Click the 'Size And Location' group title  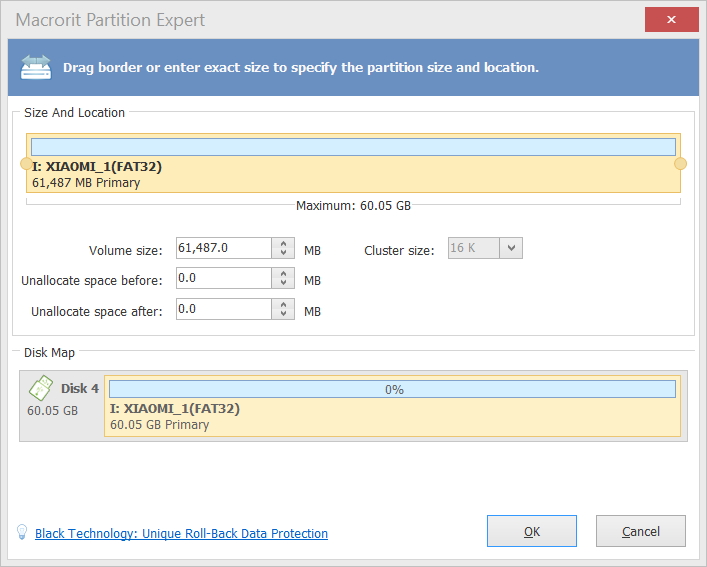[74, 112]
